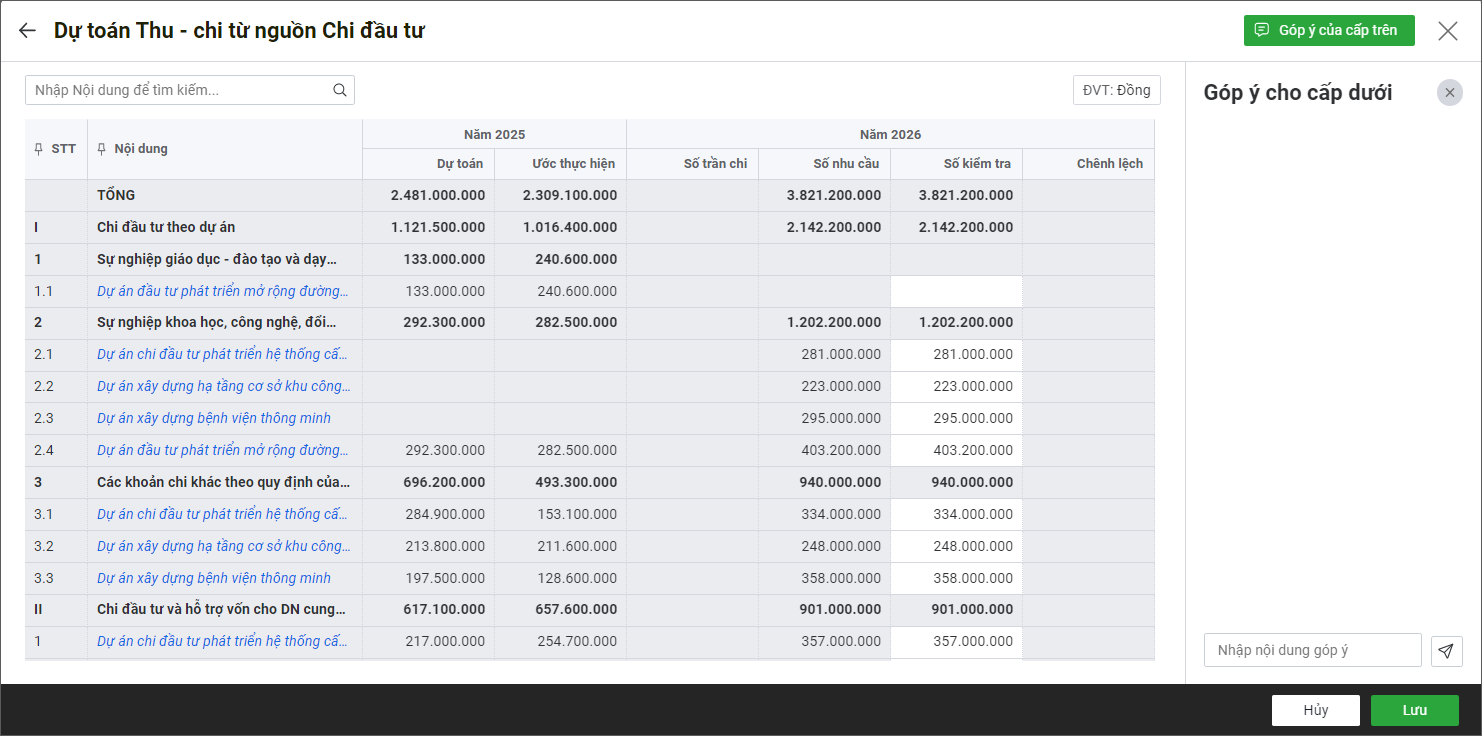The width and height of the screenshot is (1482, 736).
Task: Click the pin icon beside Nội dung header
Action: coord(101,149)
